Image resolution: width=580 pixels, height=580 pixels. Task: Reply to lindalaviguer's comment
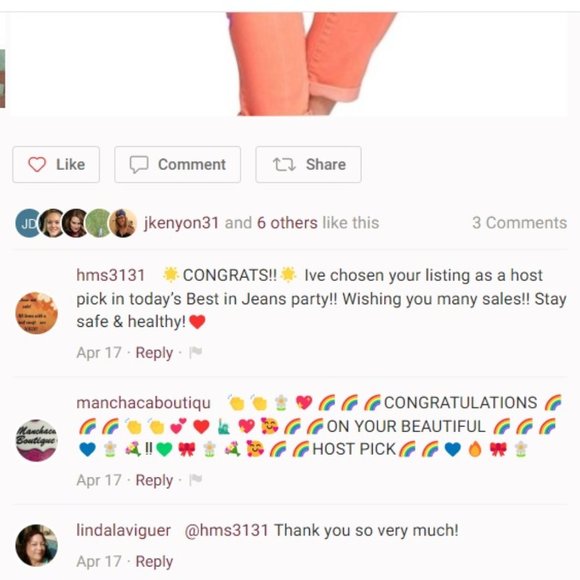(x=154, y=562)
